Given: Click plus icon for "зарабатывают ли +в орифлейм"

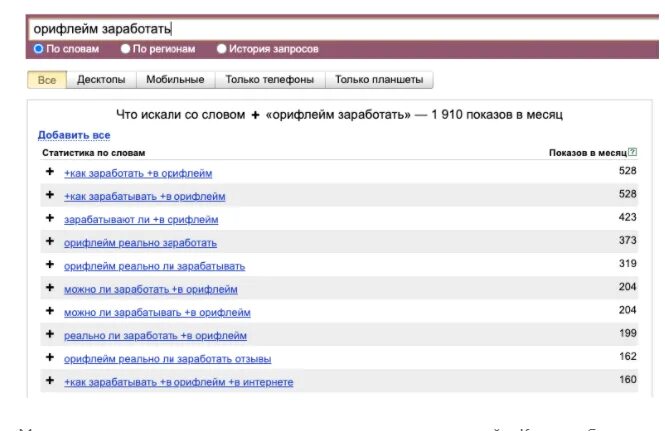Looking at the screenshot, I should 50,218.
